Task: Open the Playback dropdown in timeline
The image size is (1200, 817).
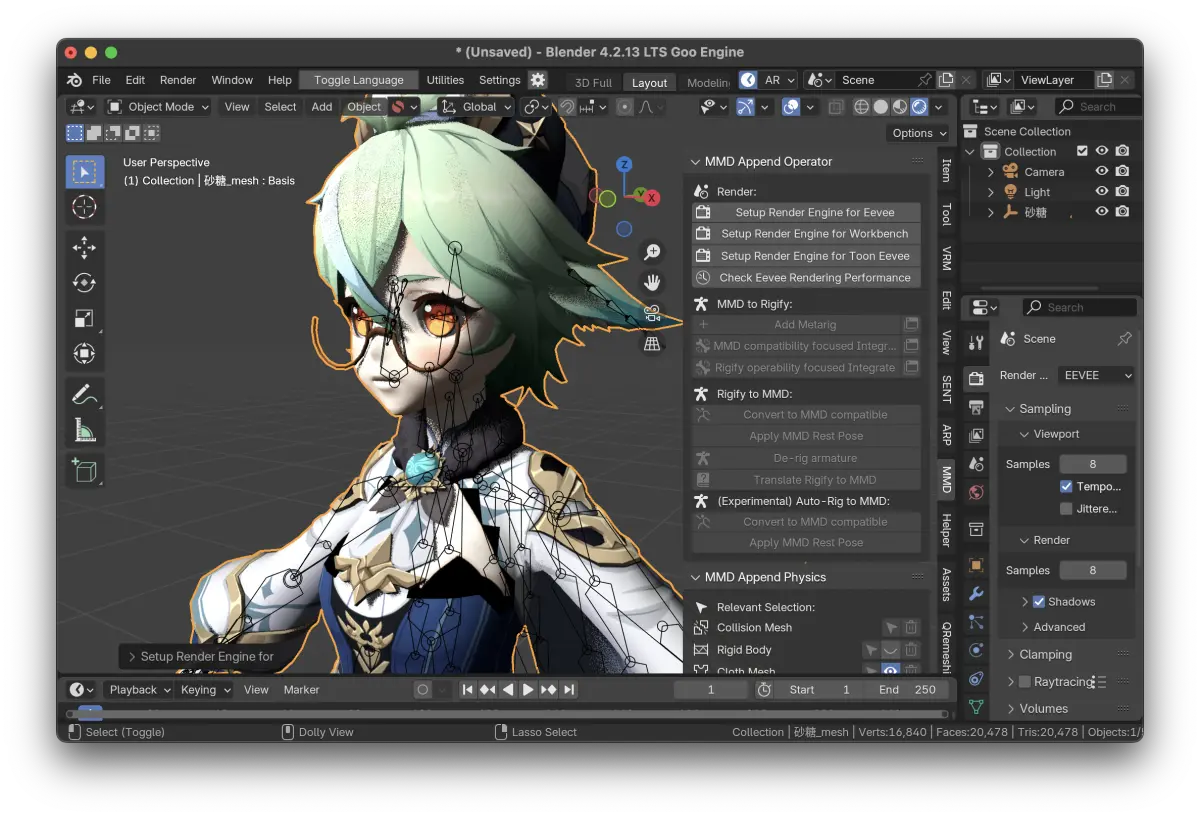Action: [139, 689]
